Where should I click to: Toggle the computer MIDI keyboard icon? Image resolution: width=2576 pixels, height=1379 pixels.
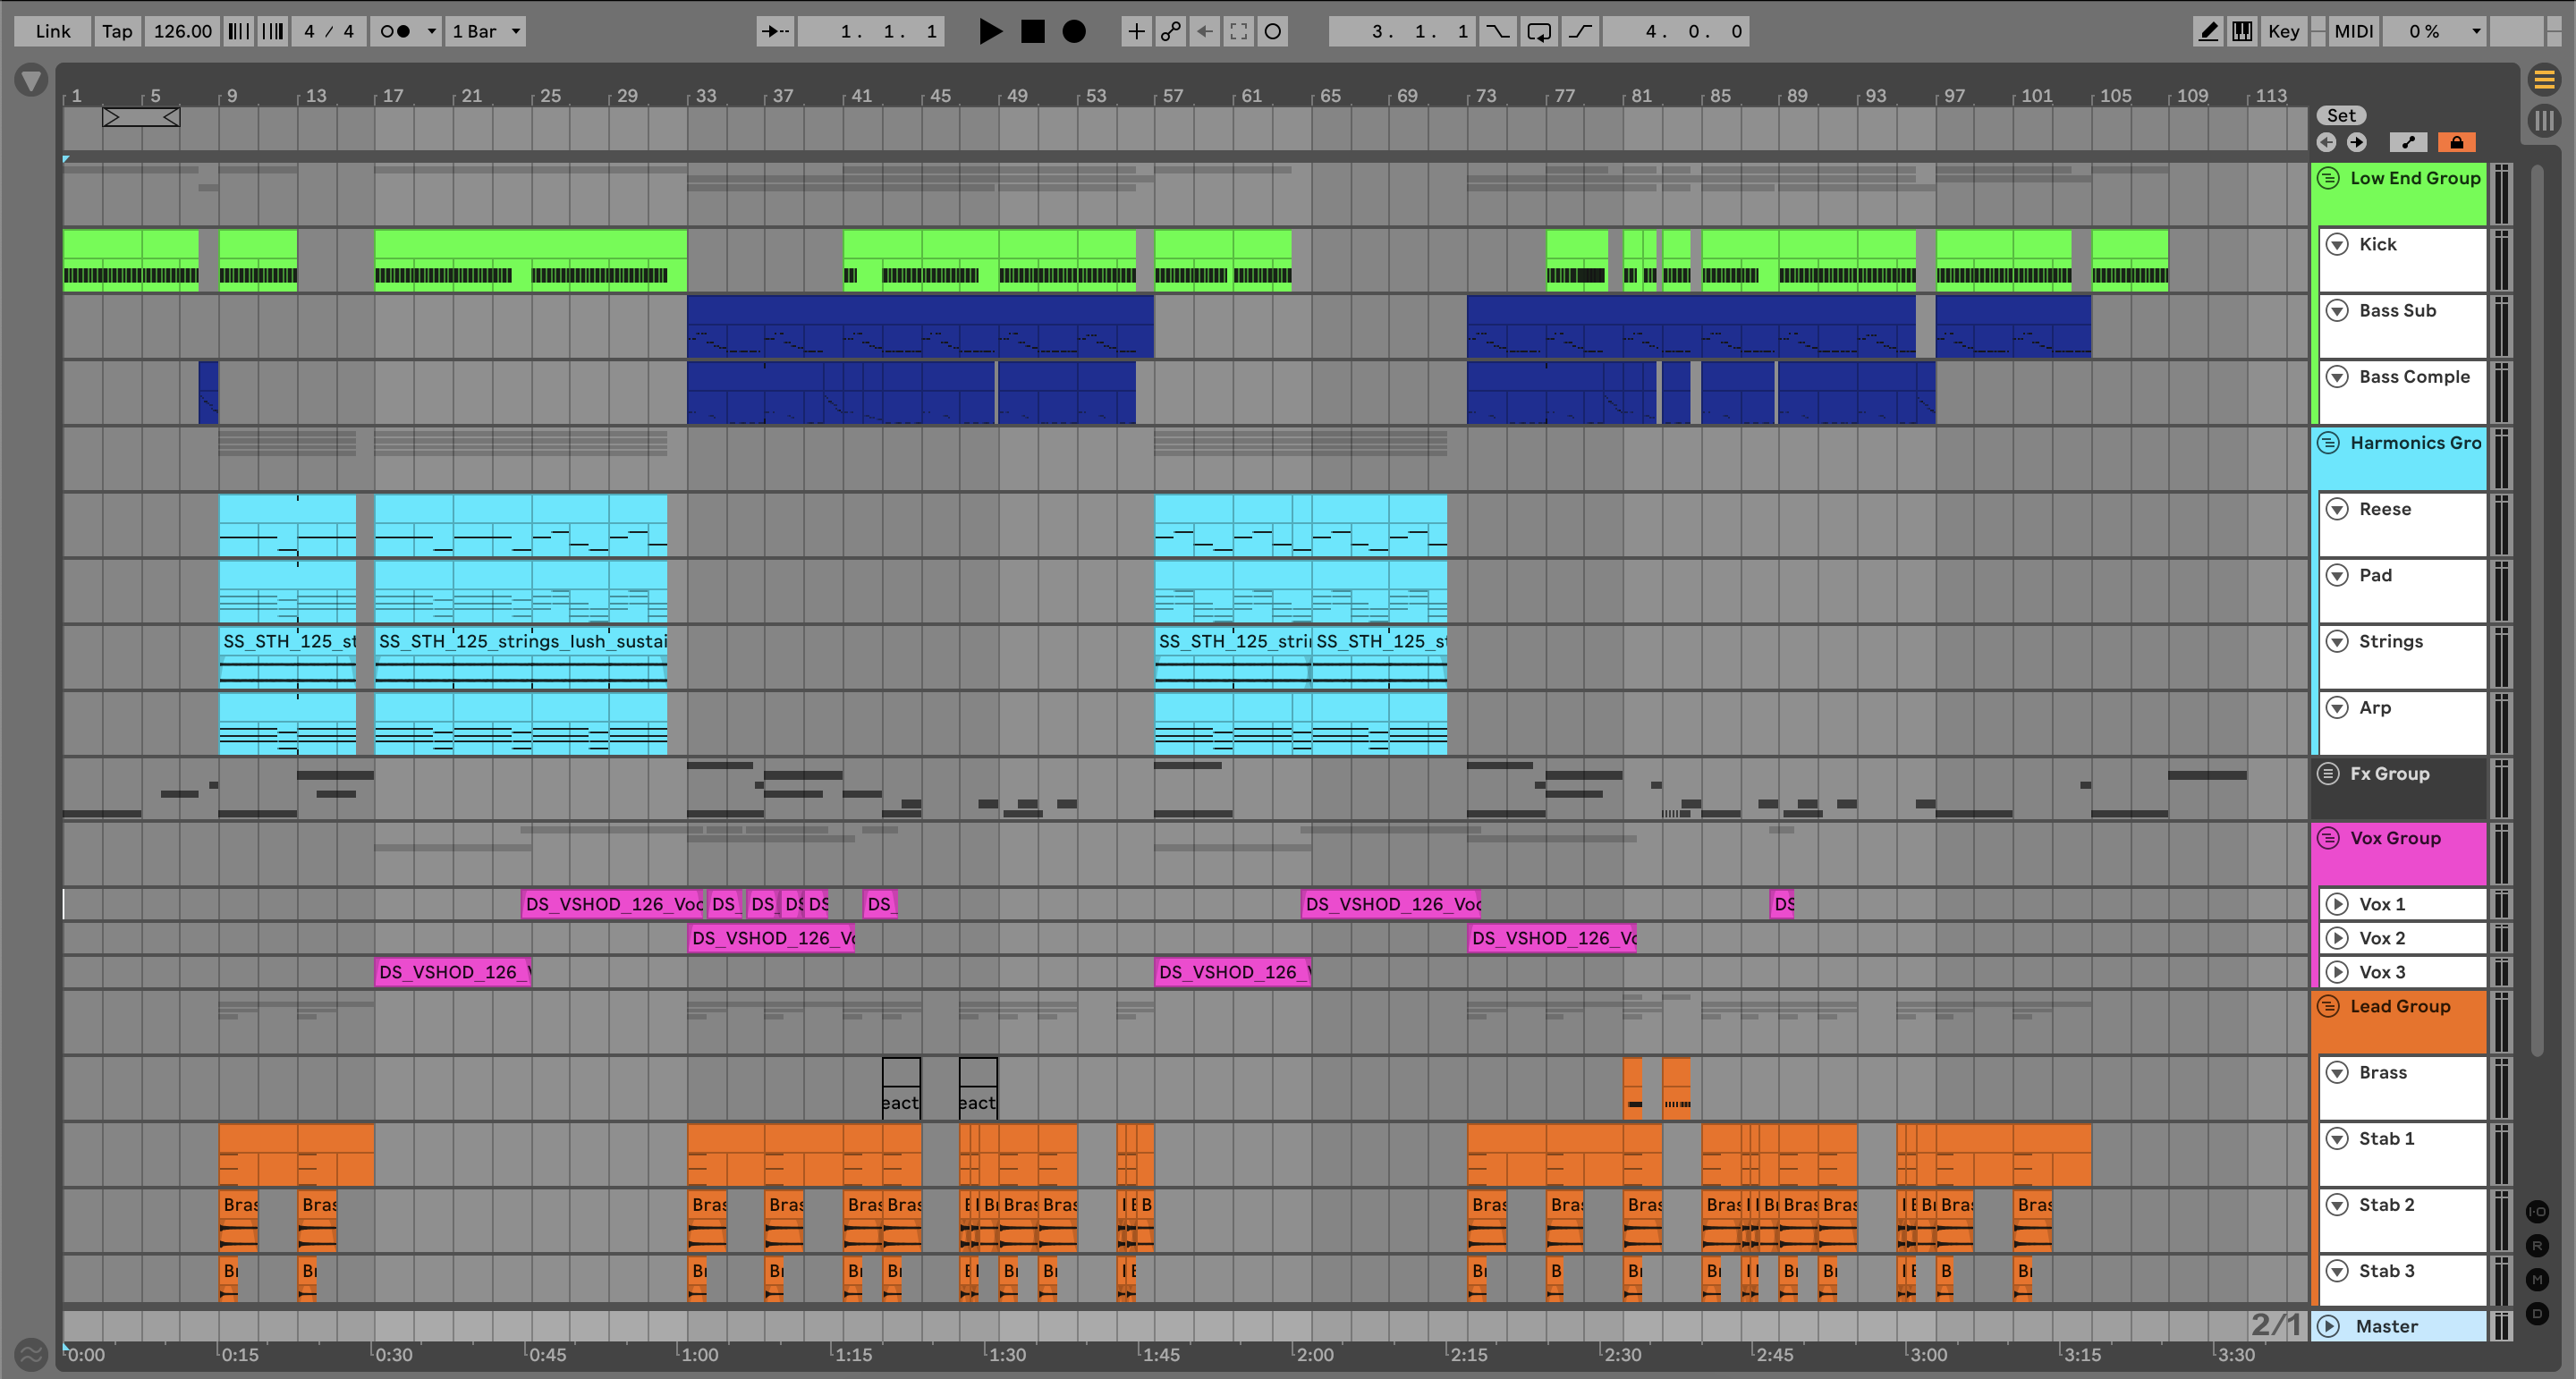(x=2242, y=31)
